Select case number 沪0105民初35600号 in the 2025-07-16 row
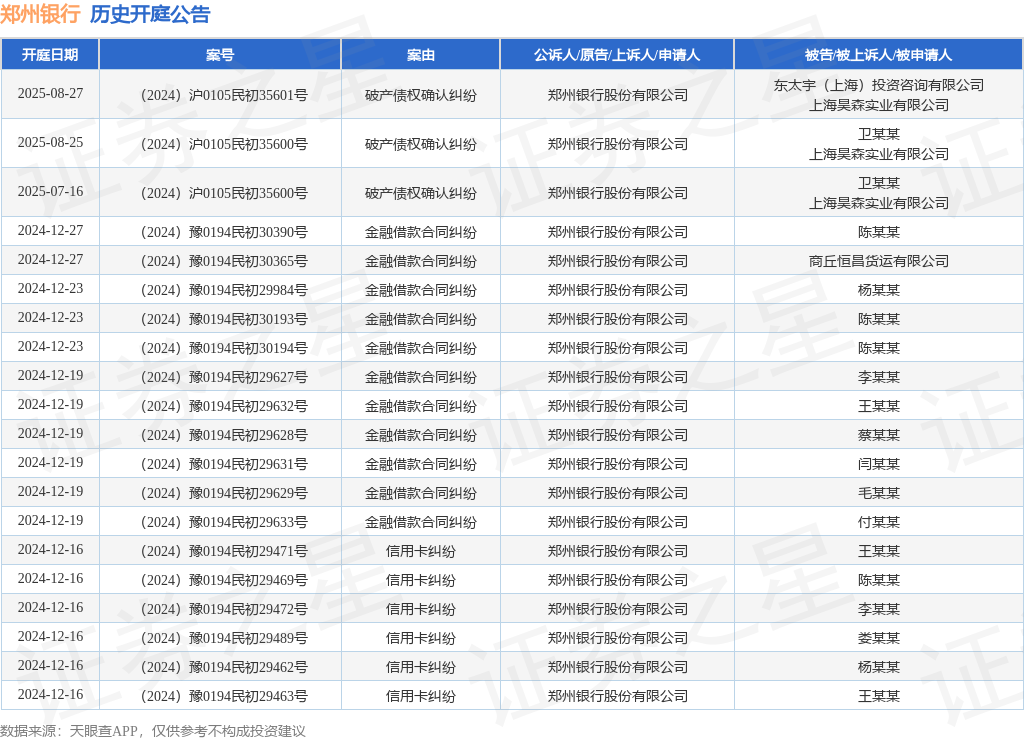 coord(220,193)
